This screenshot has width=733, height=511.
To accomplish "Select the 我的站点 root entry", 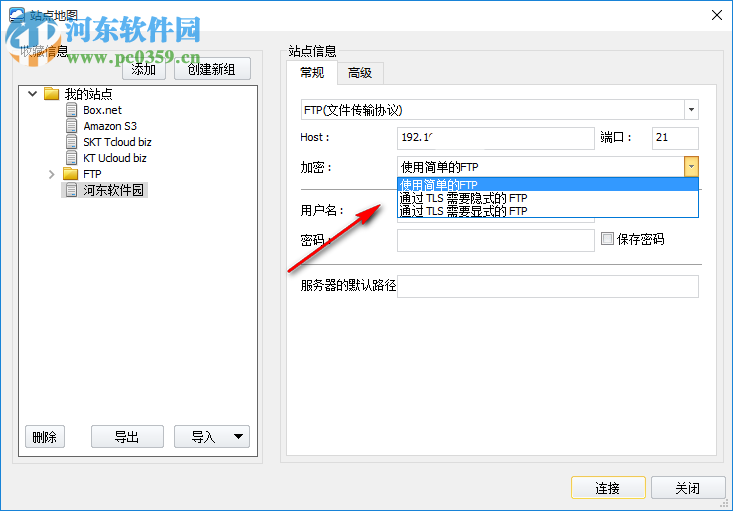I will [88, 94].
